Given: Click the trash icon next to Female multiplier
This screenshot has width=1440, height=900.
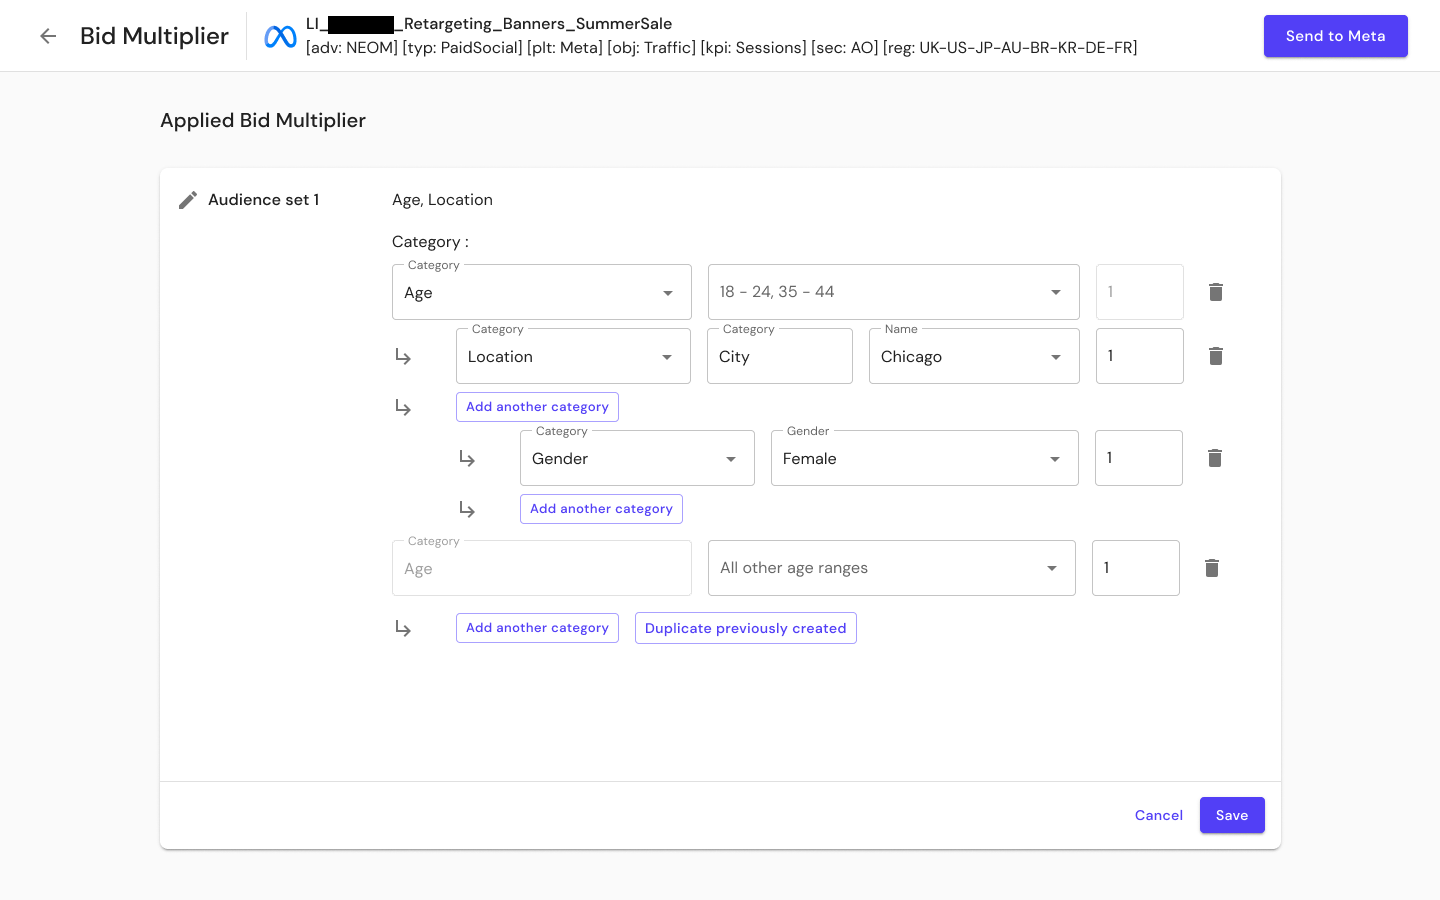Looking at the screenshot, I should coord(1214,458).
